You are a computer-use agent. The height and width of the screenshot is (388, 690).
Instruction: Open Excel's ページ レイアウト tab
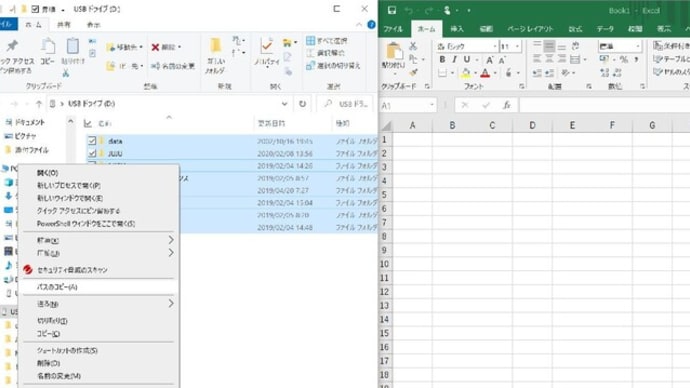tap(530, 29)
